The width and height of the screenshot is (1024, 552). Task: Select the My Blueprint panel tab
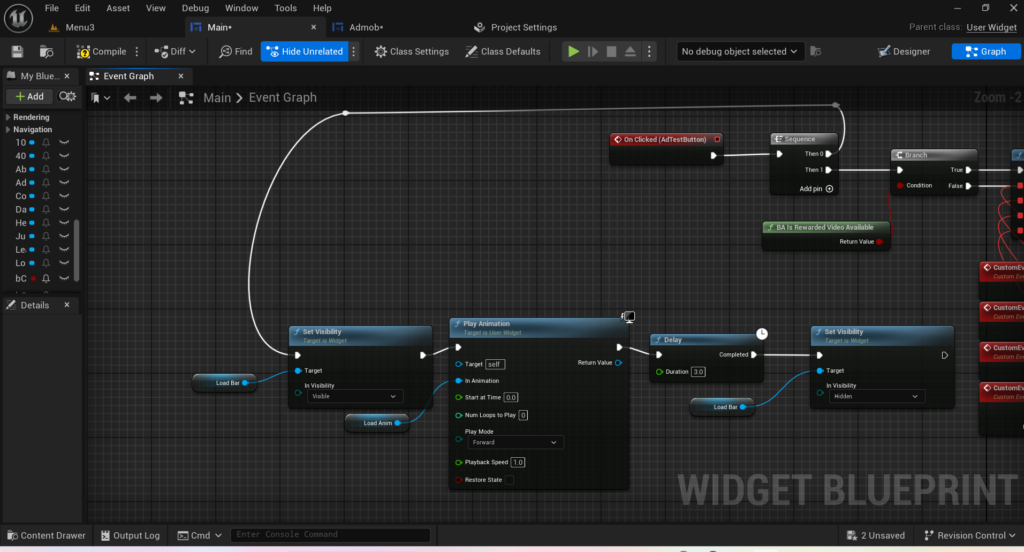click(x=38, y=76)
